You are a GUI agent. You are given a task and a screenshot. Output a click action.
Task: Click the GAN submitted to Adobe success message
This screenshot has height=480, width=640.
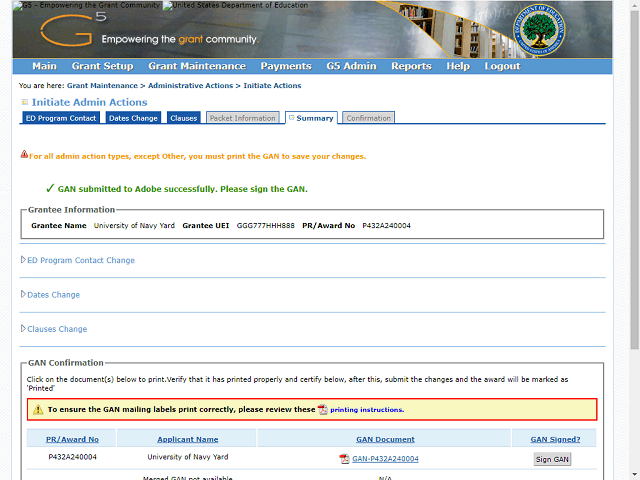click(182, 189)
